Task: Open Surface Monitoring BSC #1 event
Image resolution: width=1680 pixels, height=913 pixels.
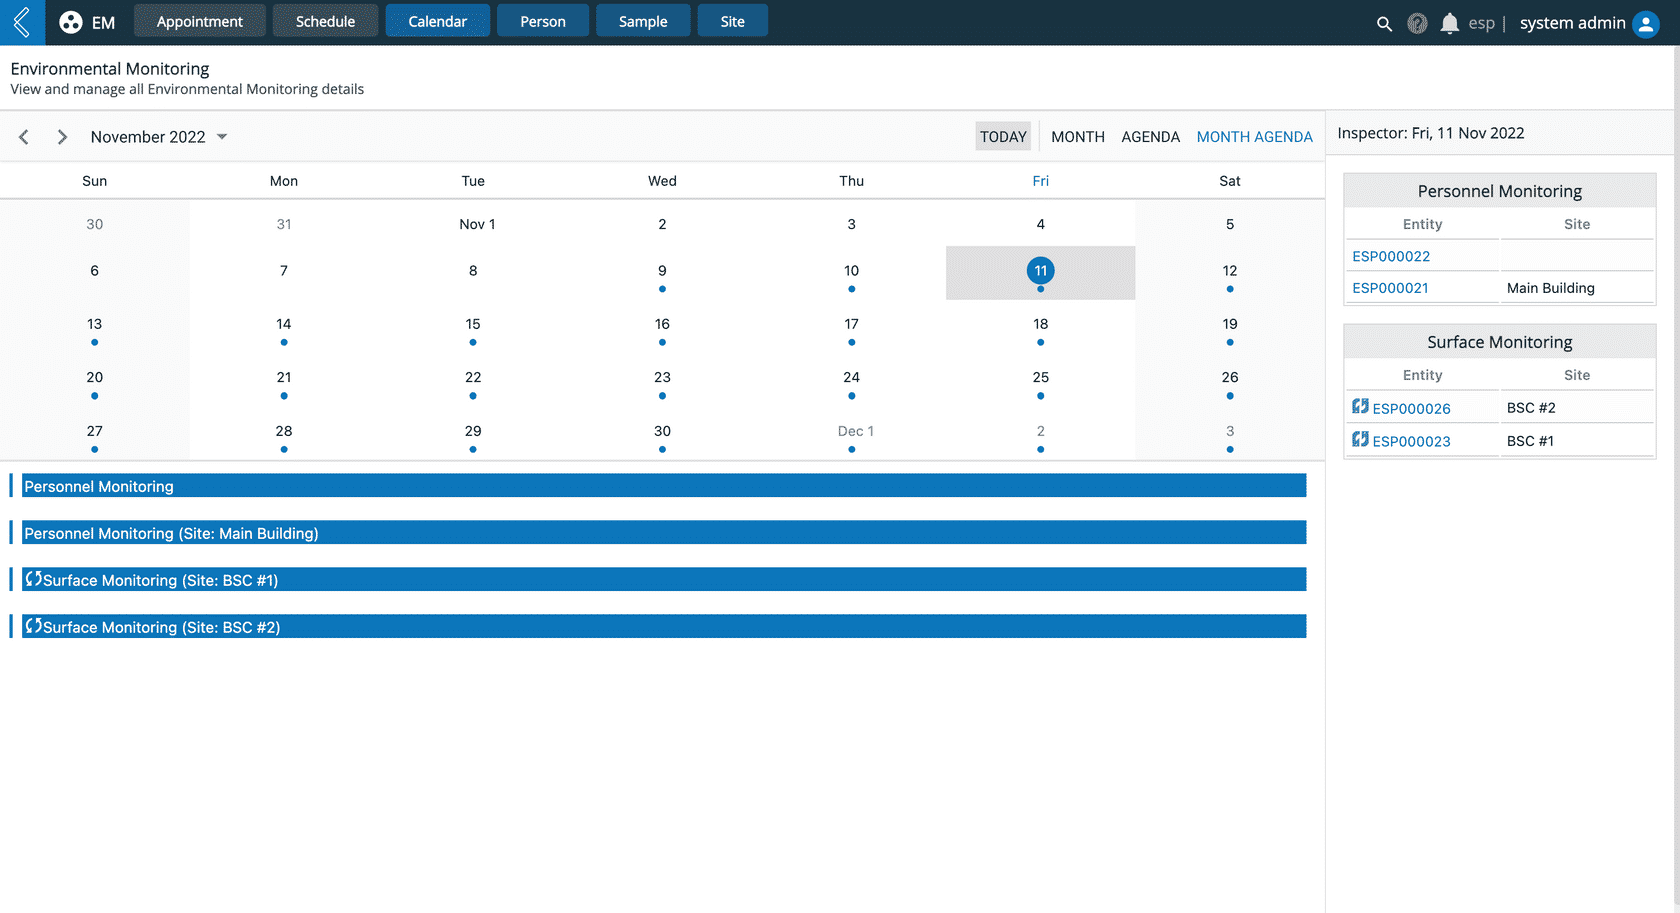Action: coord(664,580)
